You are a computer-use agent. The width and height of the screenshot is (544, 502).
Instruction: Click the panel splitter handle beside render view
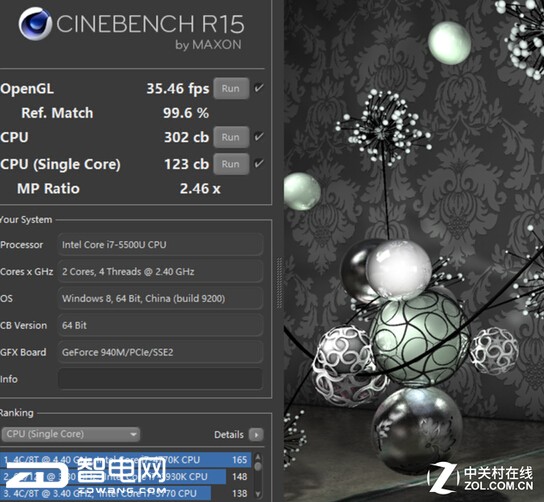coord(279,283)
